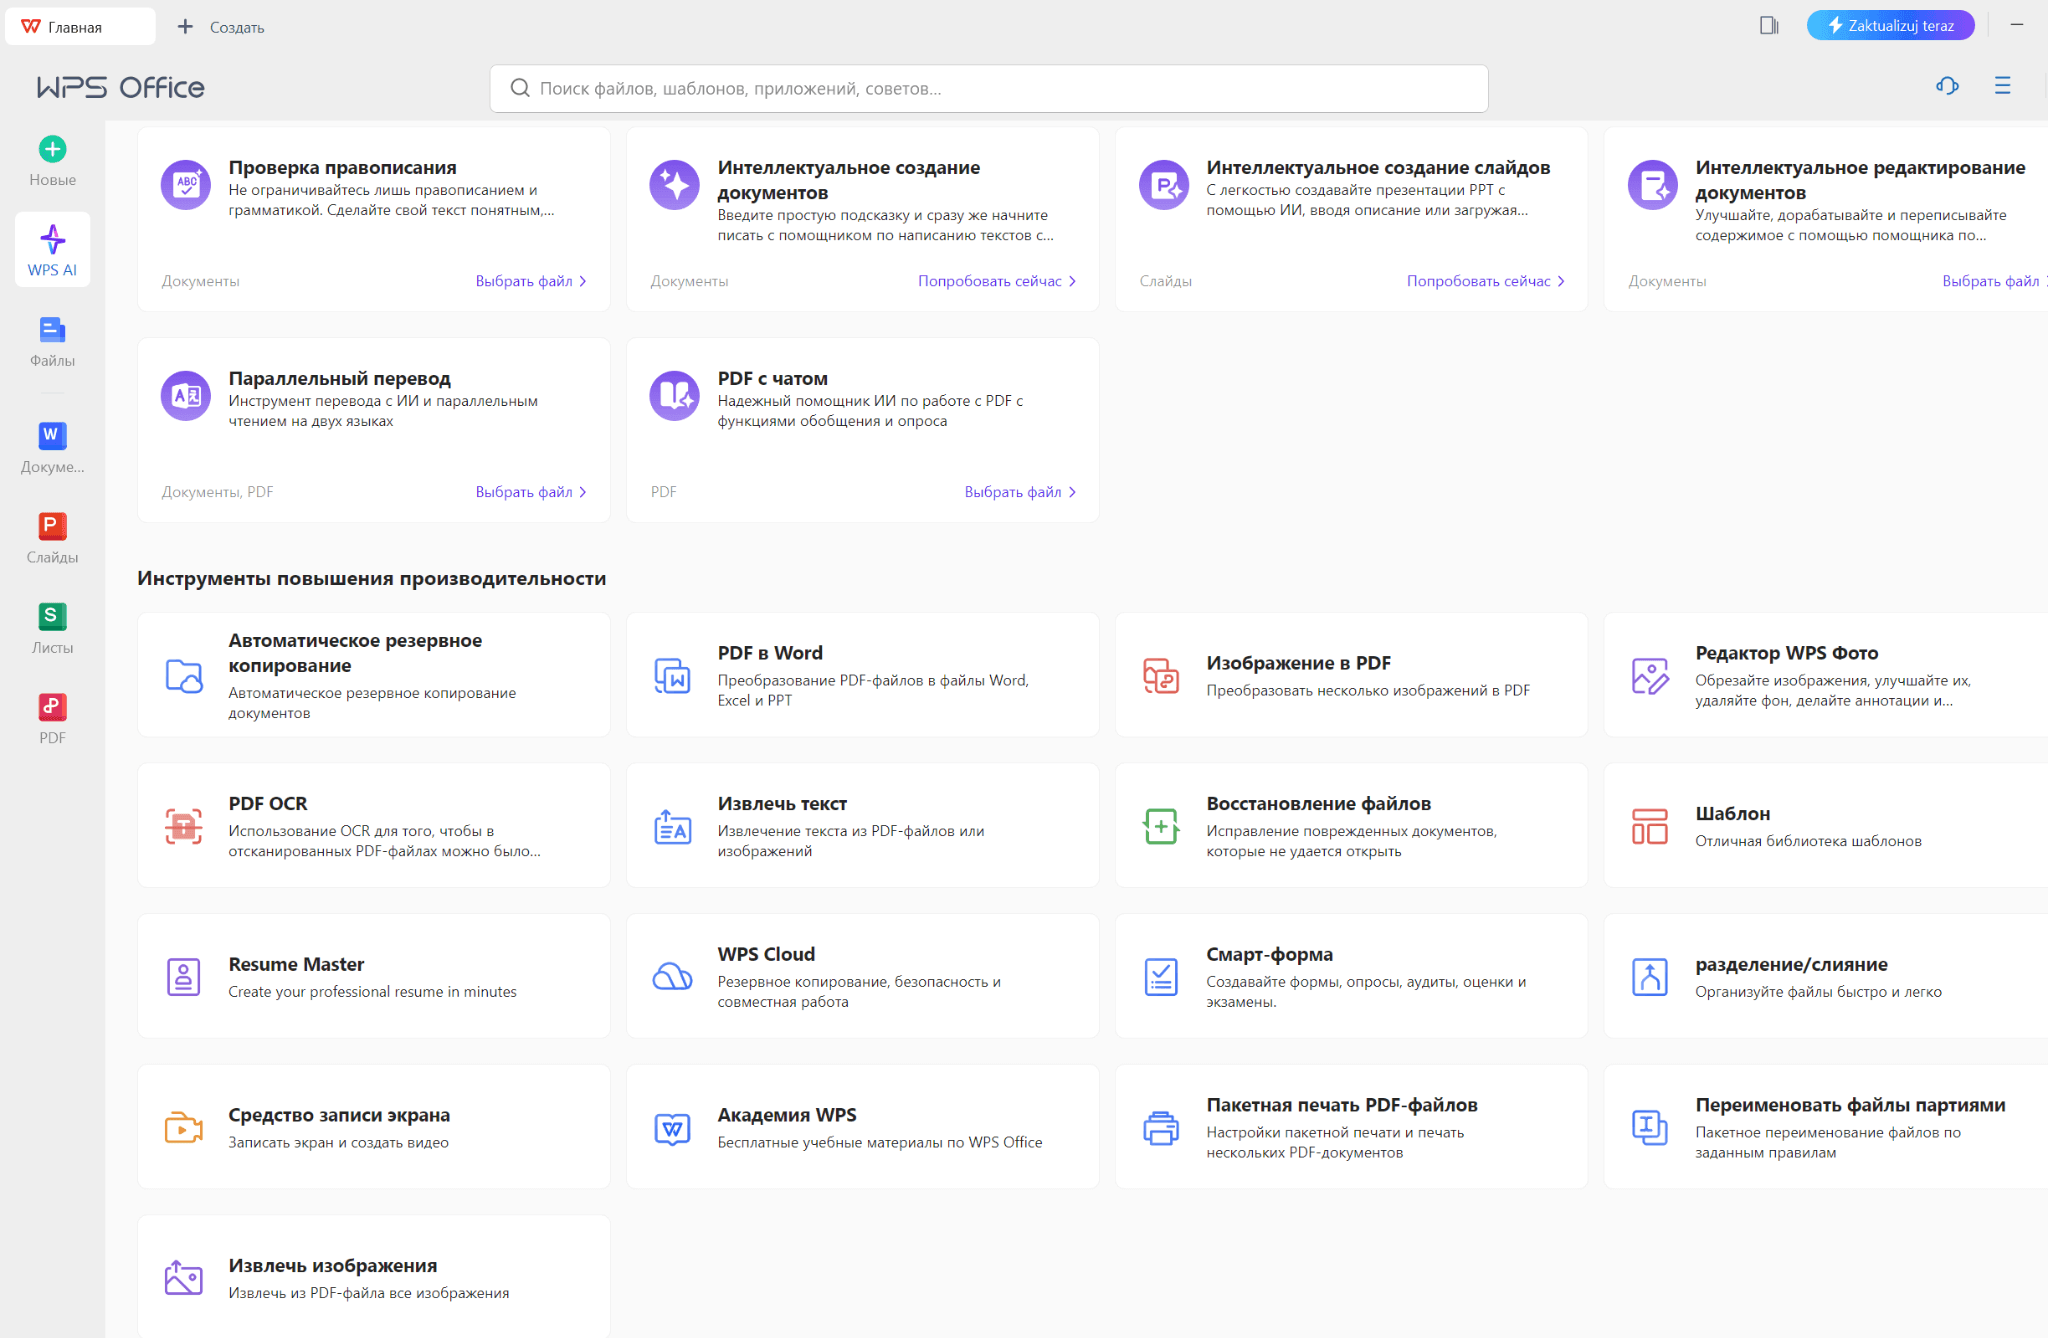This screenshot has width=2048, height=1338.
Task: Click the green New document plus icon
Action: tap(52, 150)
